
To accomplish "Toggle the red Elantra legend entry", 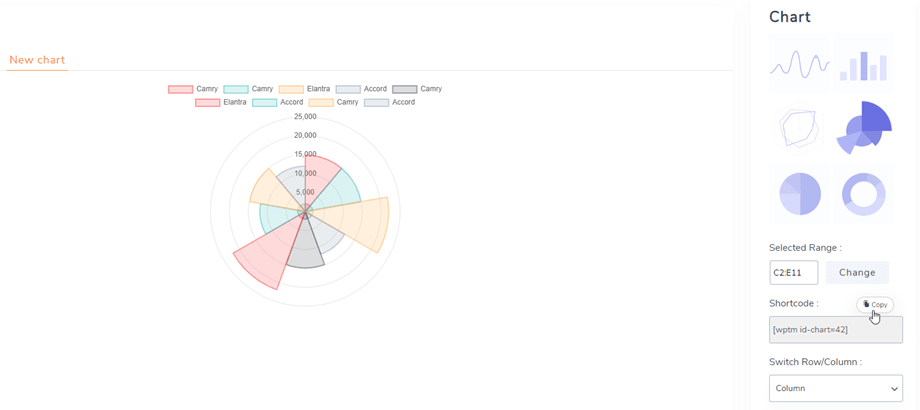I will click(220, 102).
